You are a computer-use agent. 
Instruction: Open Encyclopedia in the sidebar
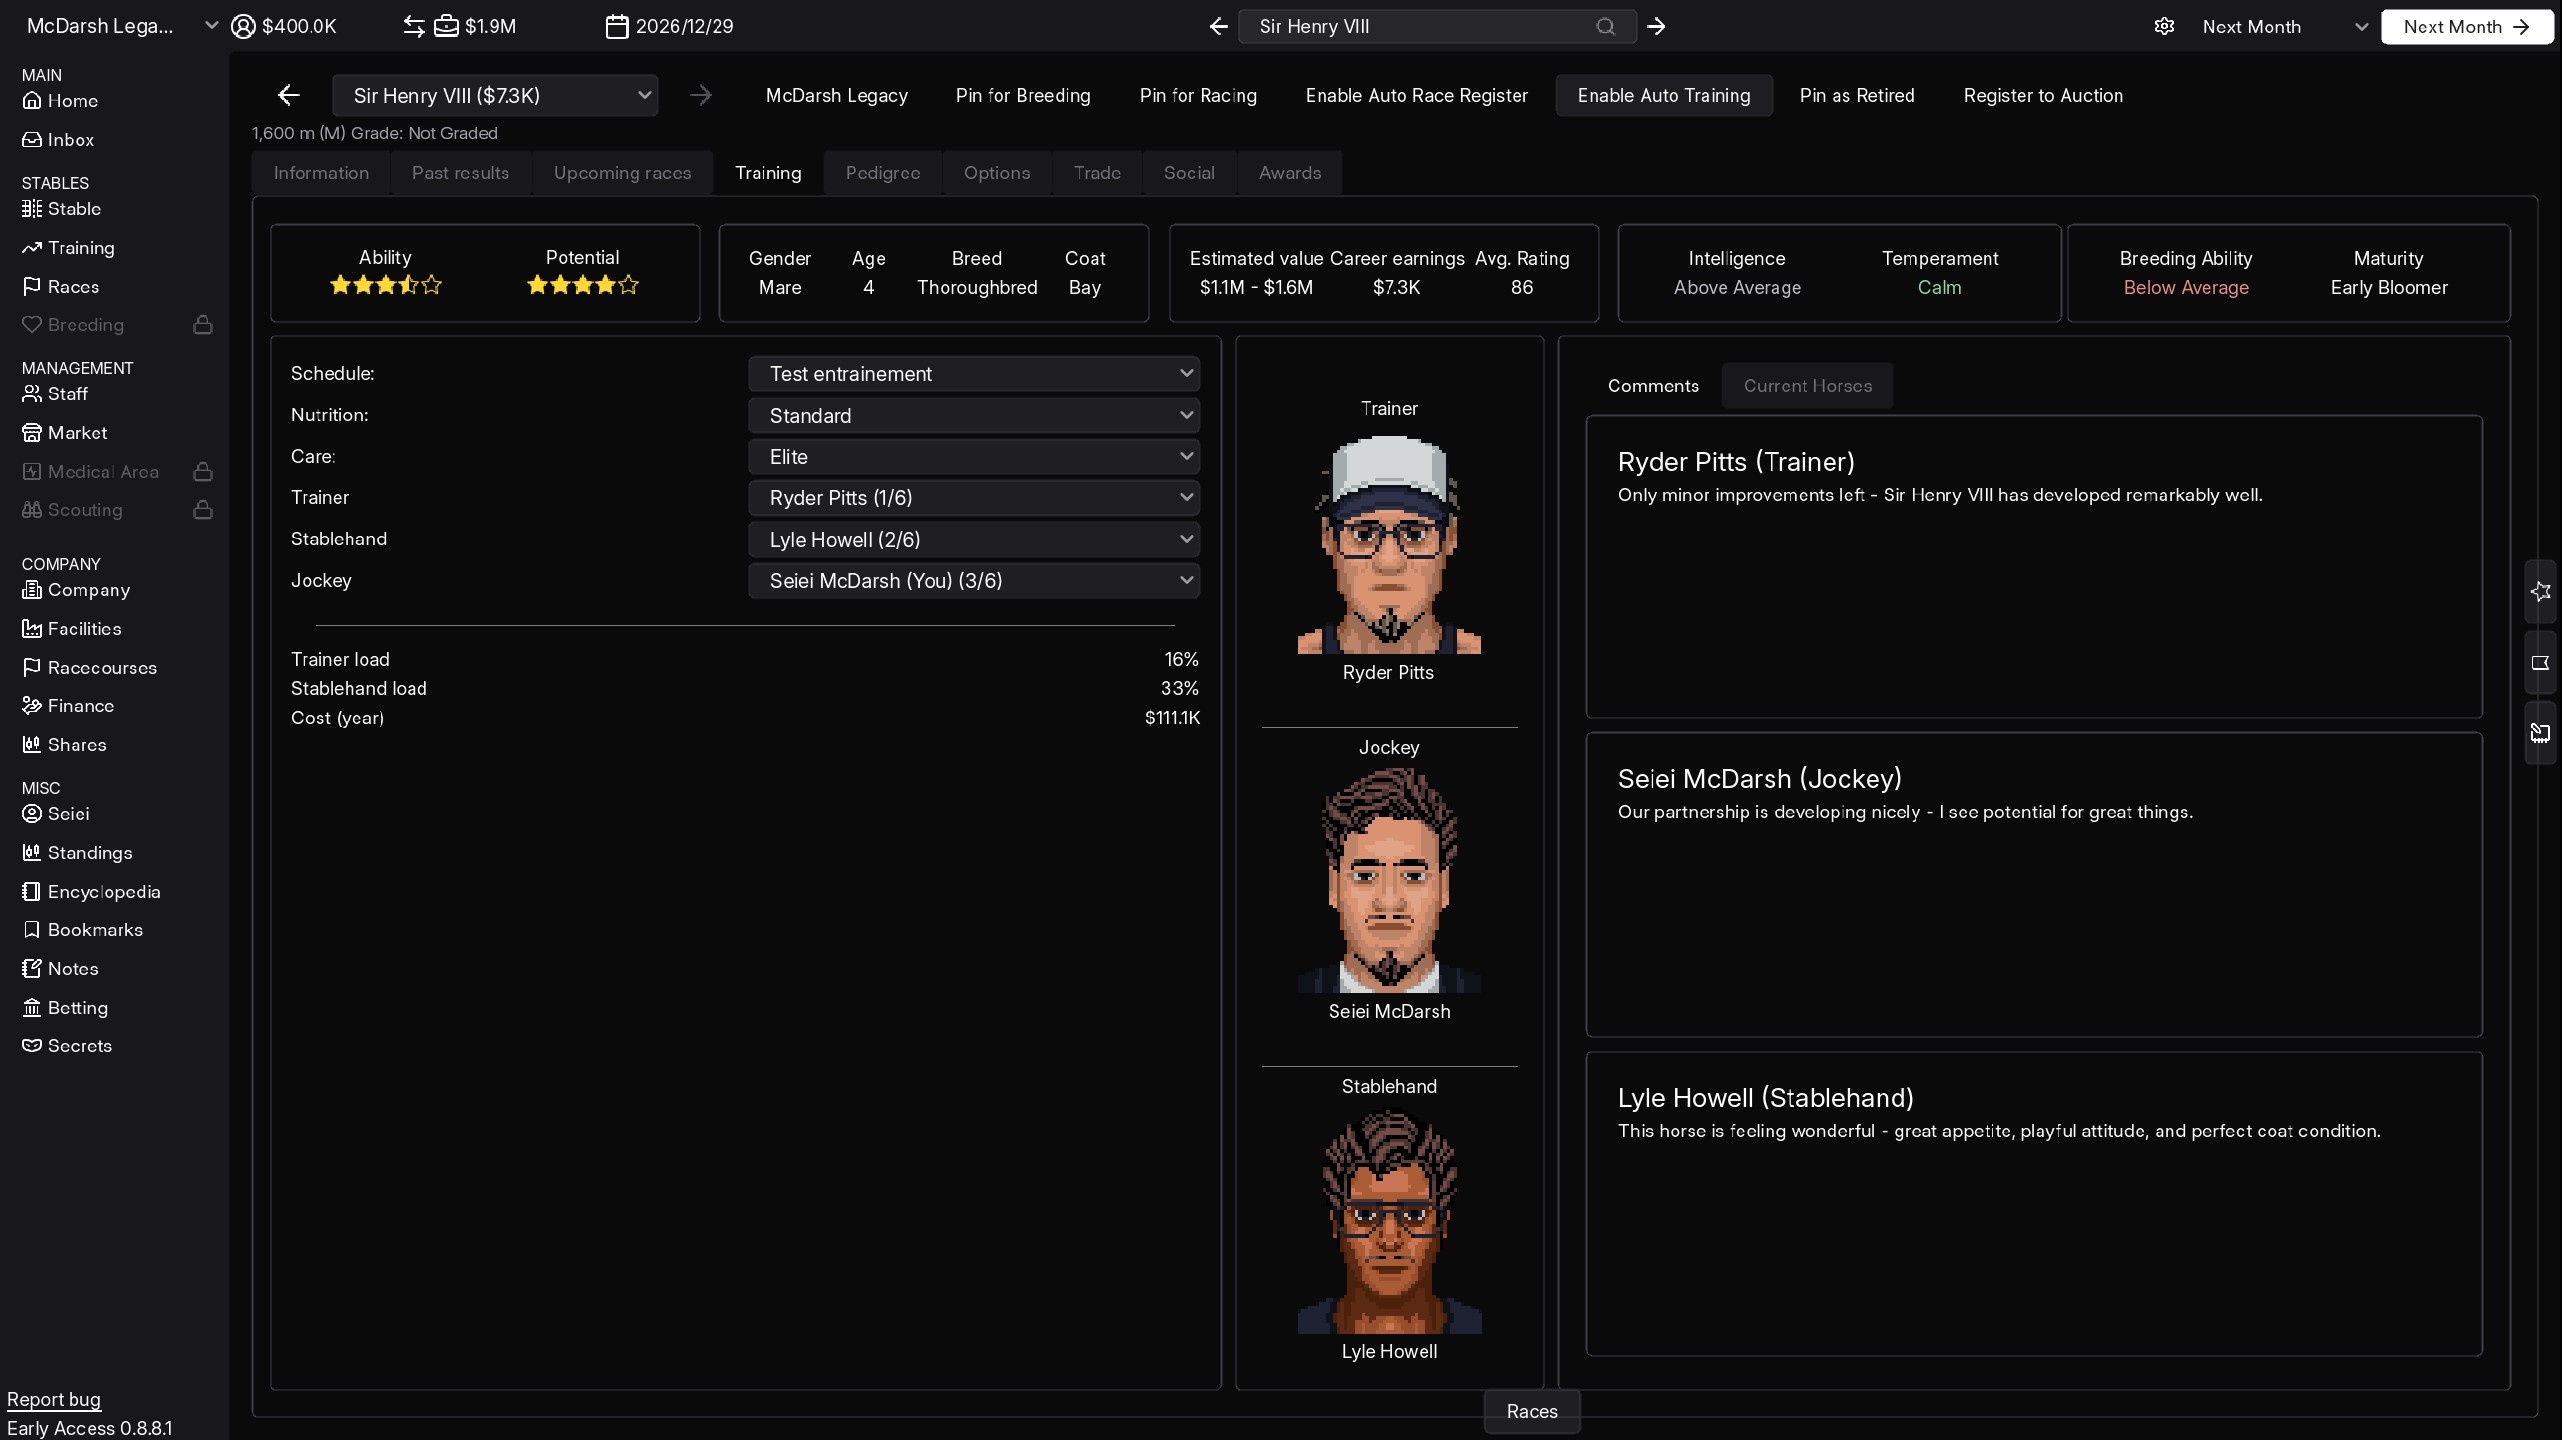(103, 891)
